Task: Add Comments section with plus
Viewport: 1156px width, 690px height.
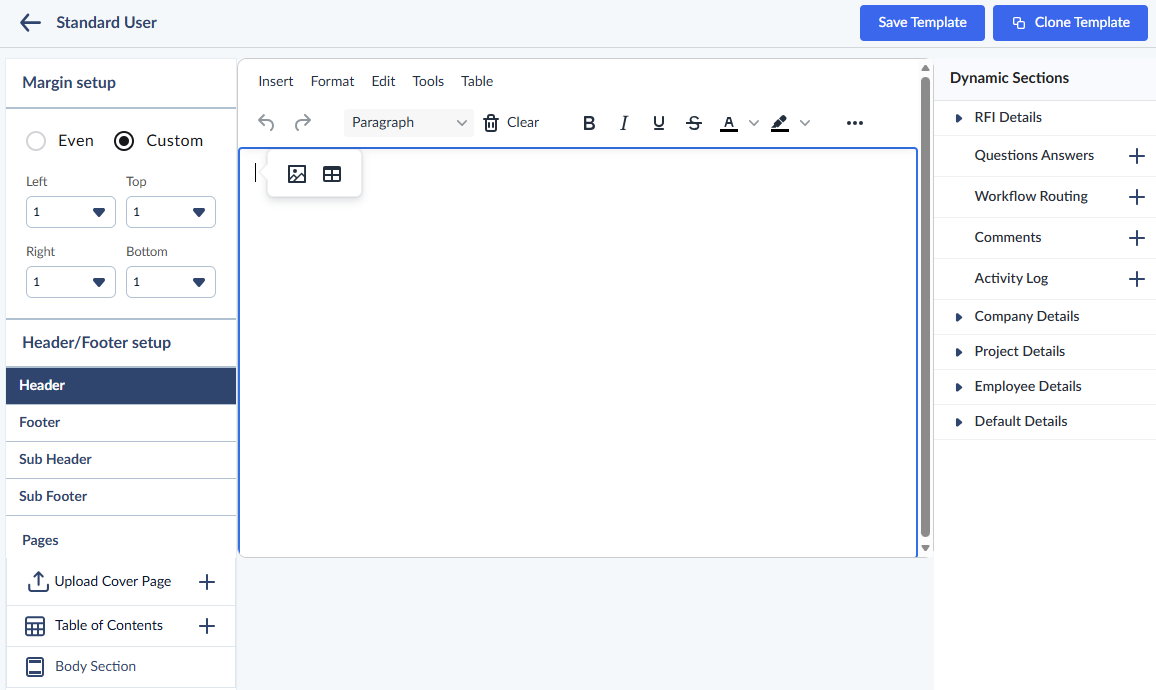Action: [1137, 238]
